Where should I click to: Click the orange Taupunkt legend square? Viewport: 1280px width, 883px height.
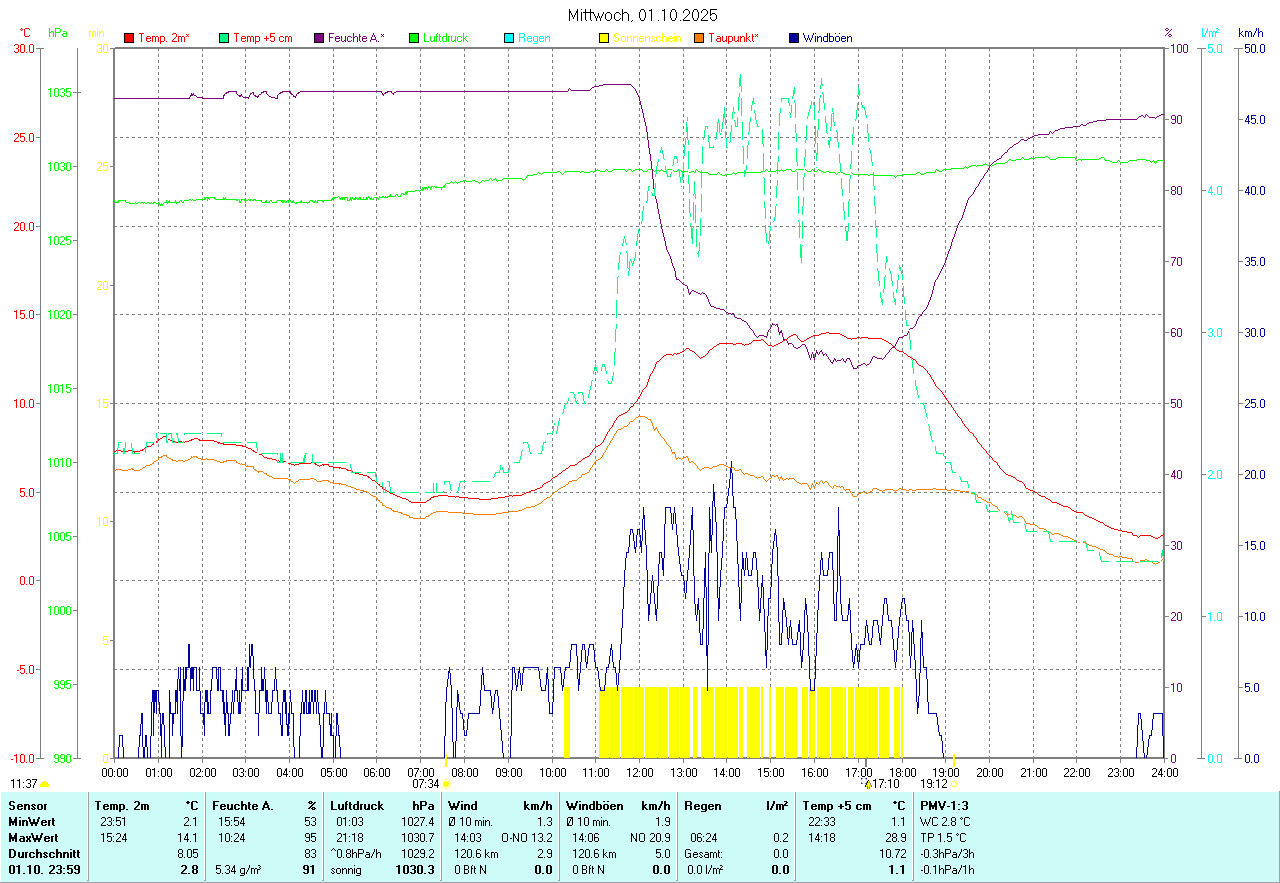(699, 38)
